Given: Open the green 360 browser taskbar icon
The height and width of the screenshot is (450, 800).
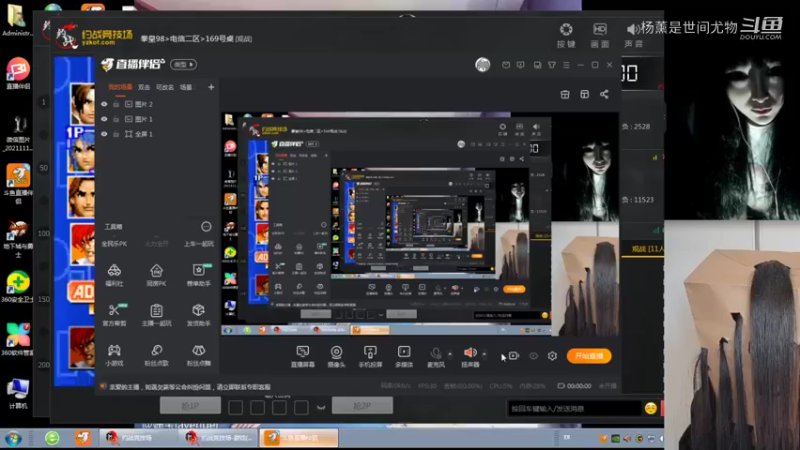Looking at the screenshot, I should pos(52,438).
